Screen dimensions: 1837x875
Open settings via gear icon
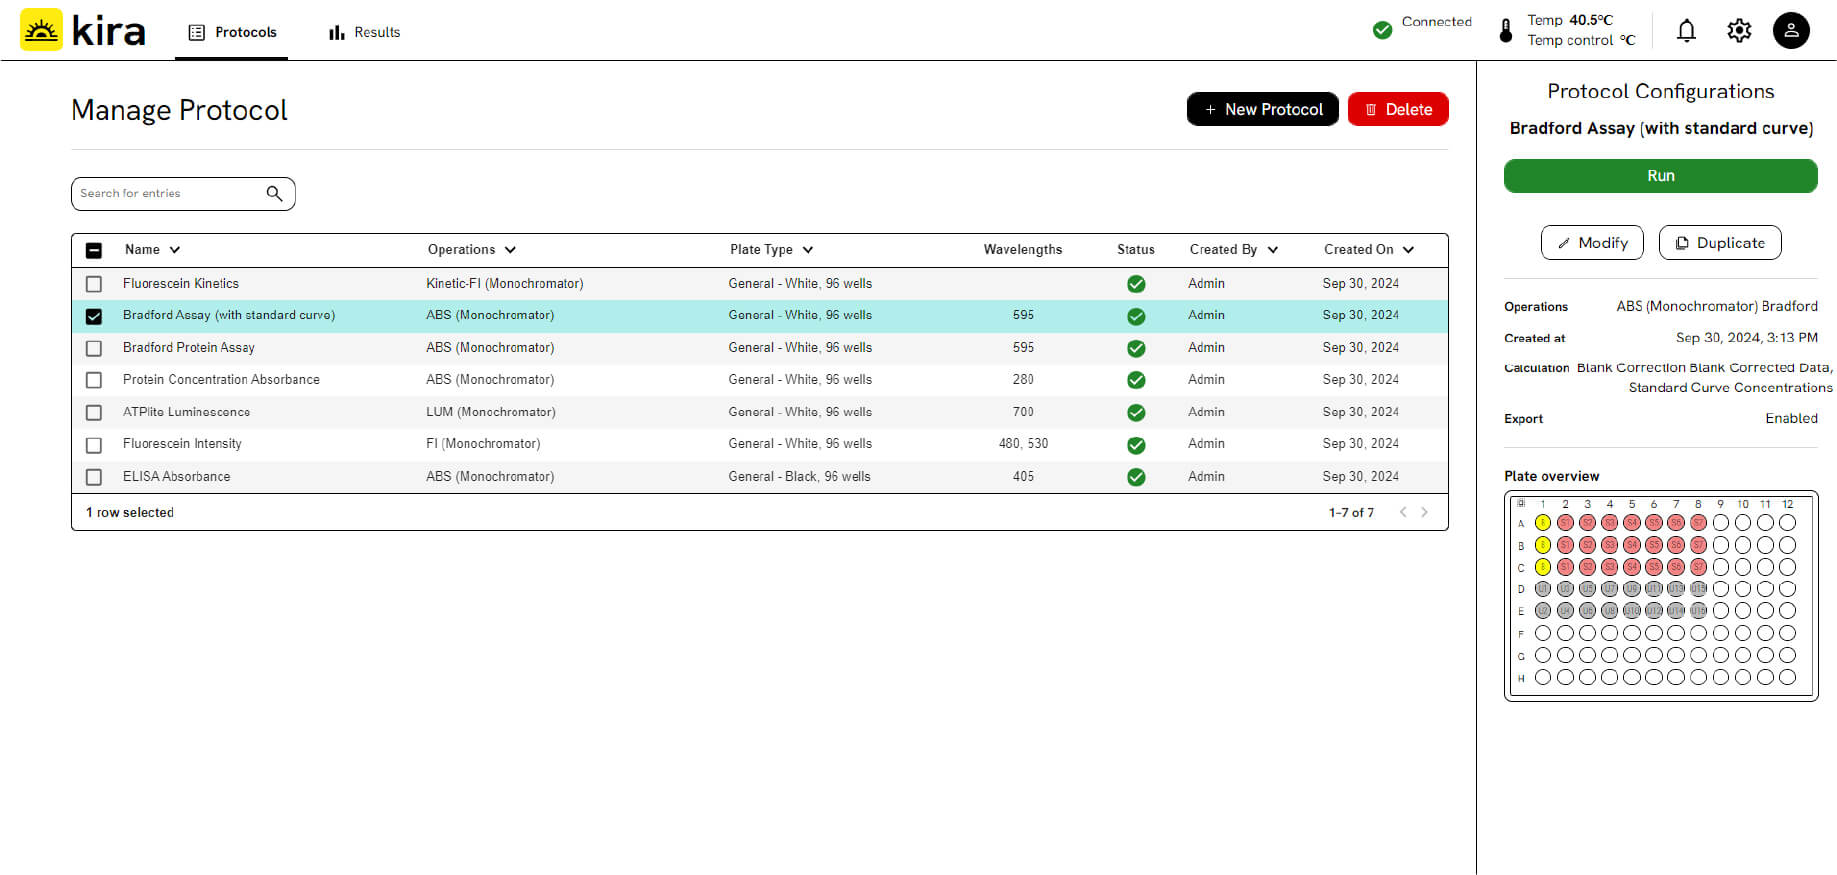(1739, 31)
